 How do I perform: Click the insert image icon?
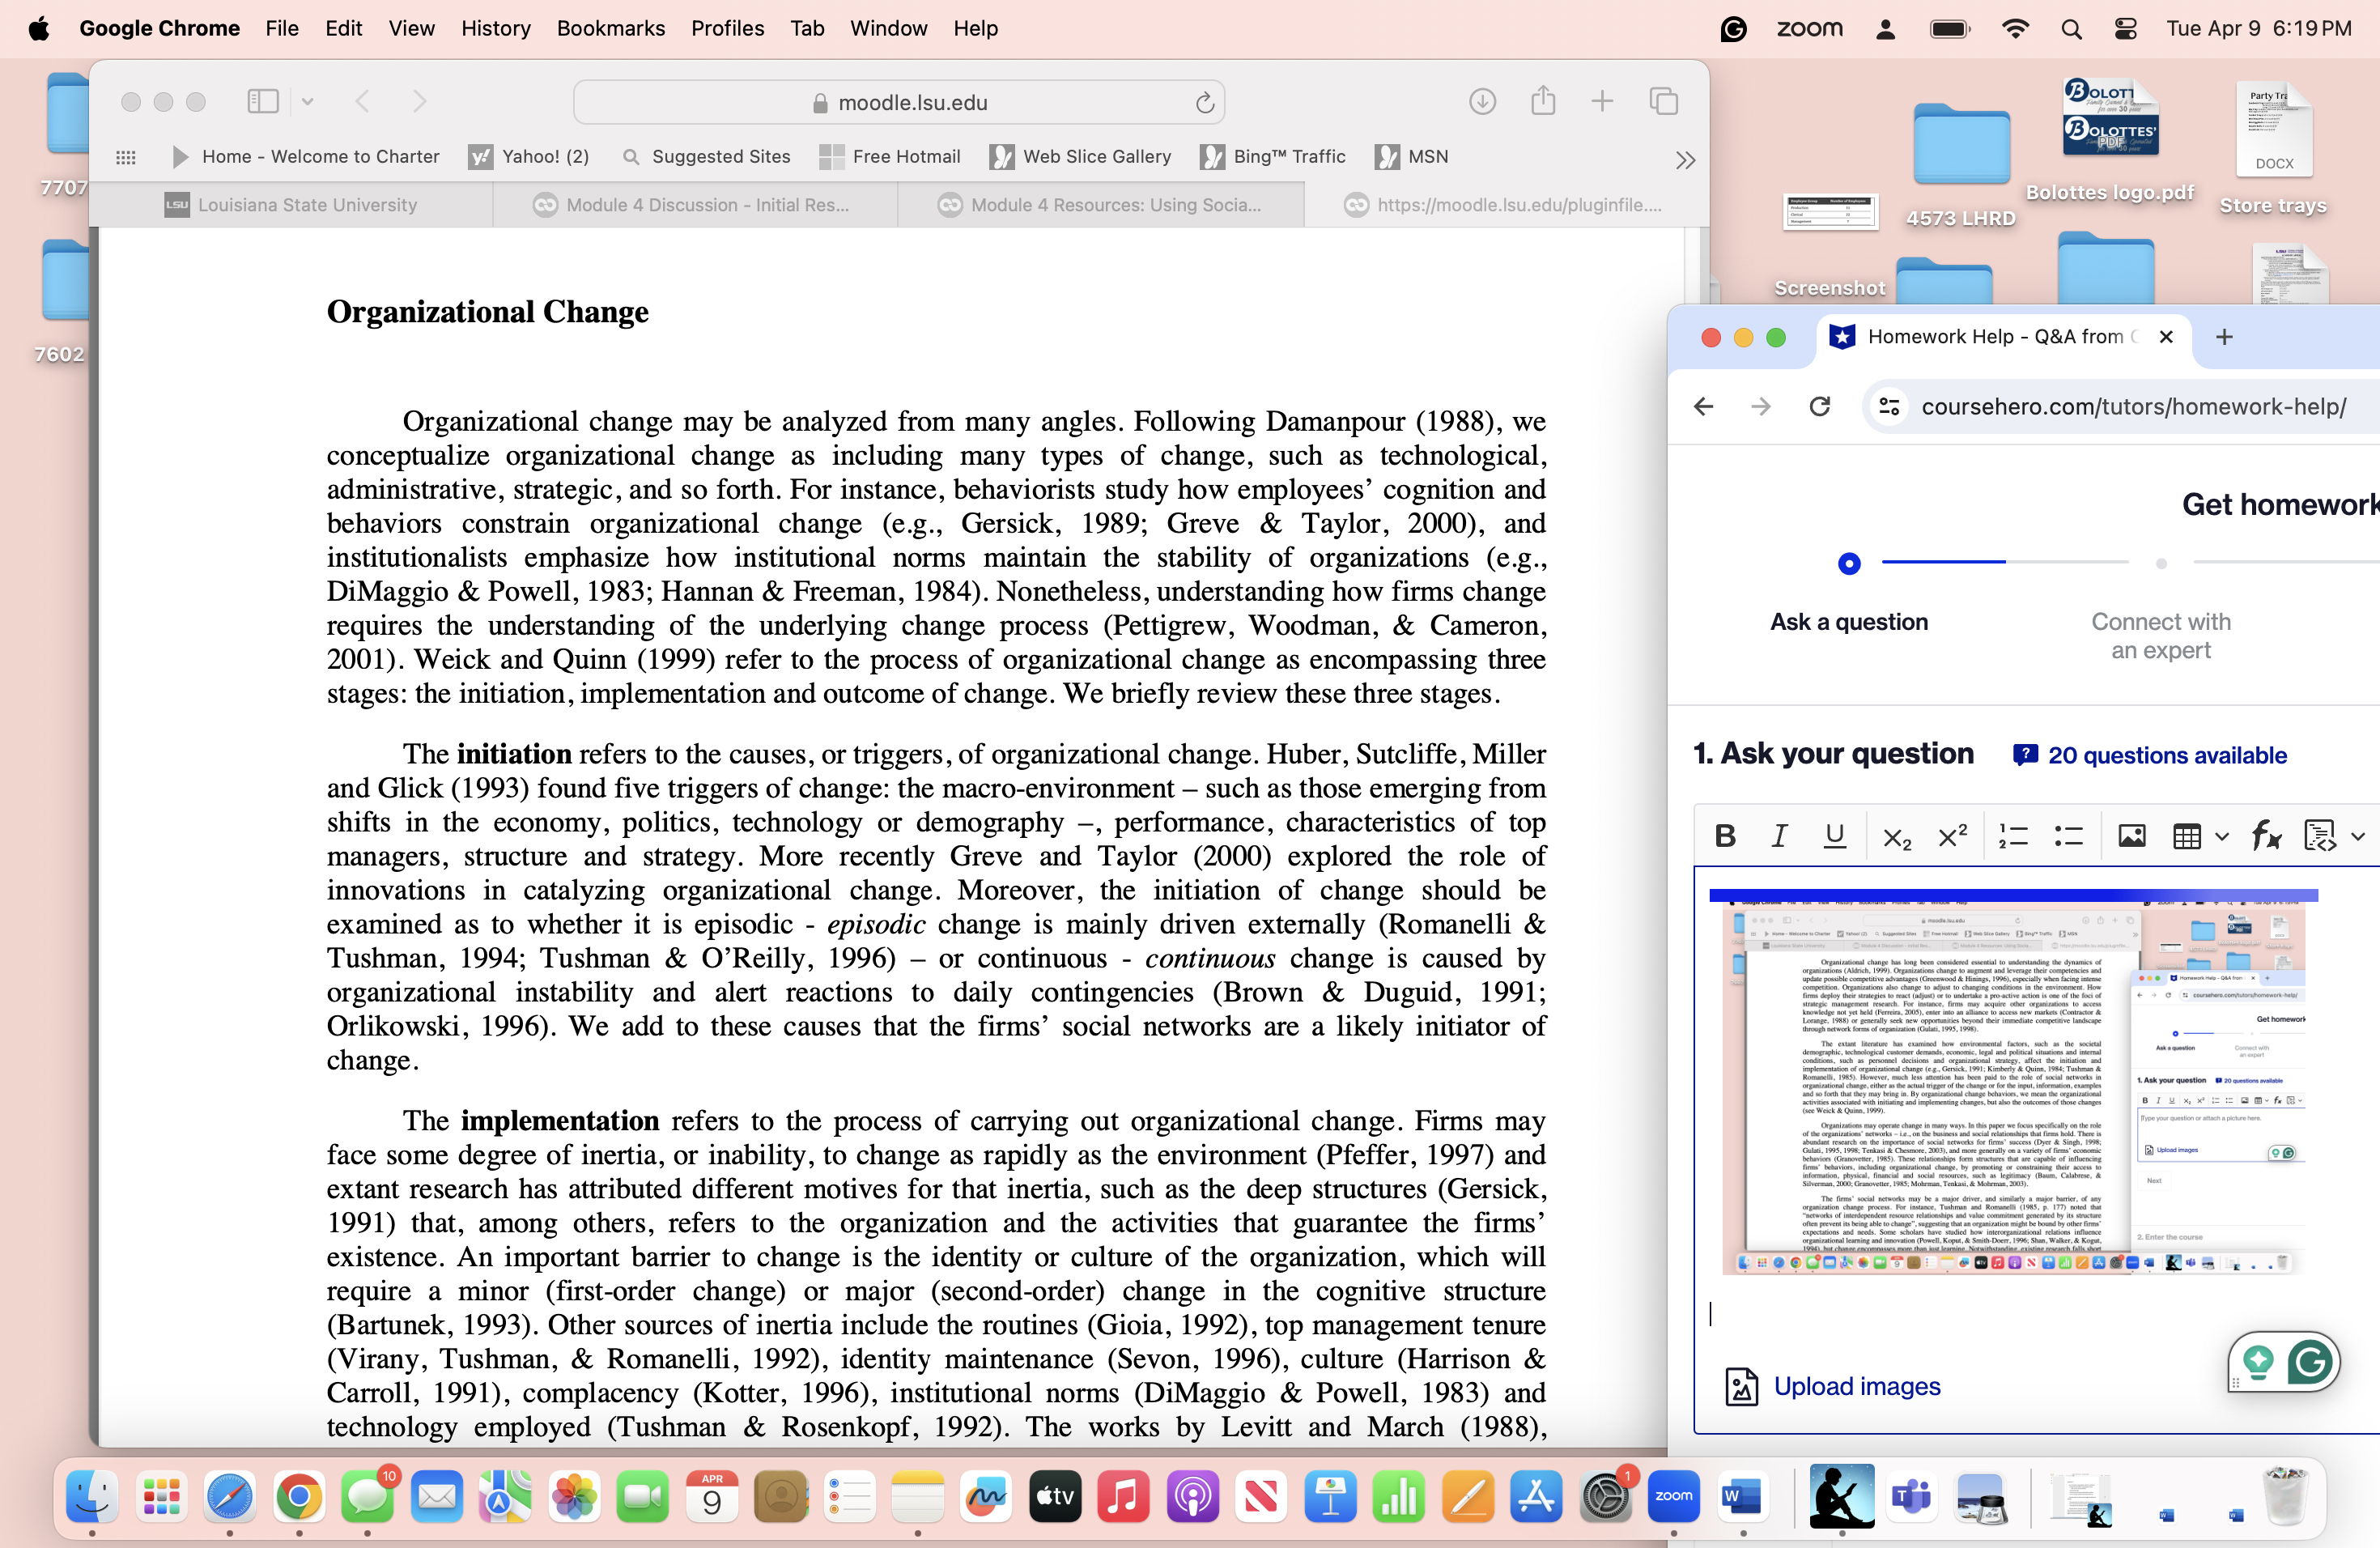coord(2131,836)
